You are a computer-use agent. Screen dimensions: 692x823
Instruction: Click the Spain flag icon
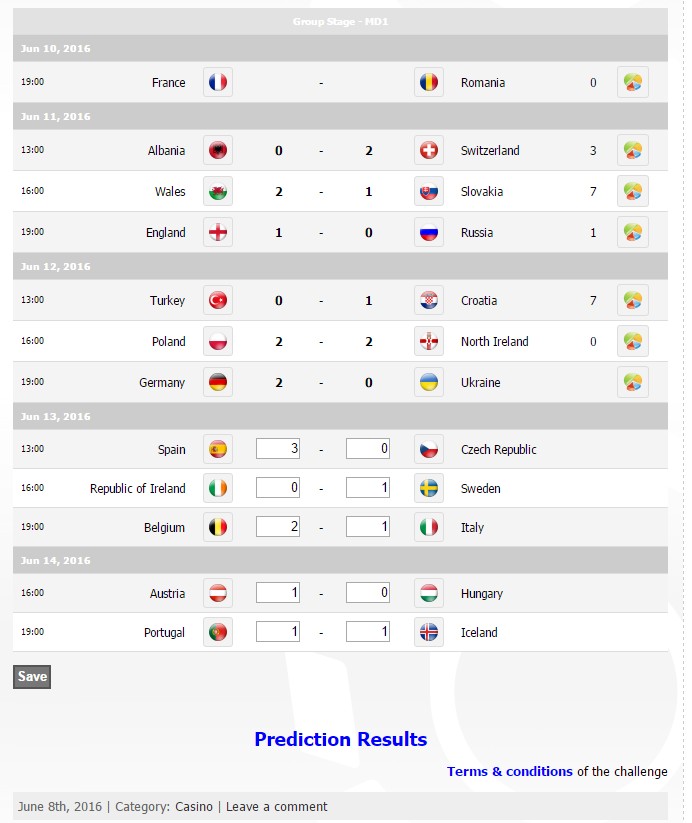click(217, 449)
